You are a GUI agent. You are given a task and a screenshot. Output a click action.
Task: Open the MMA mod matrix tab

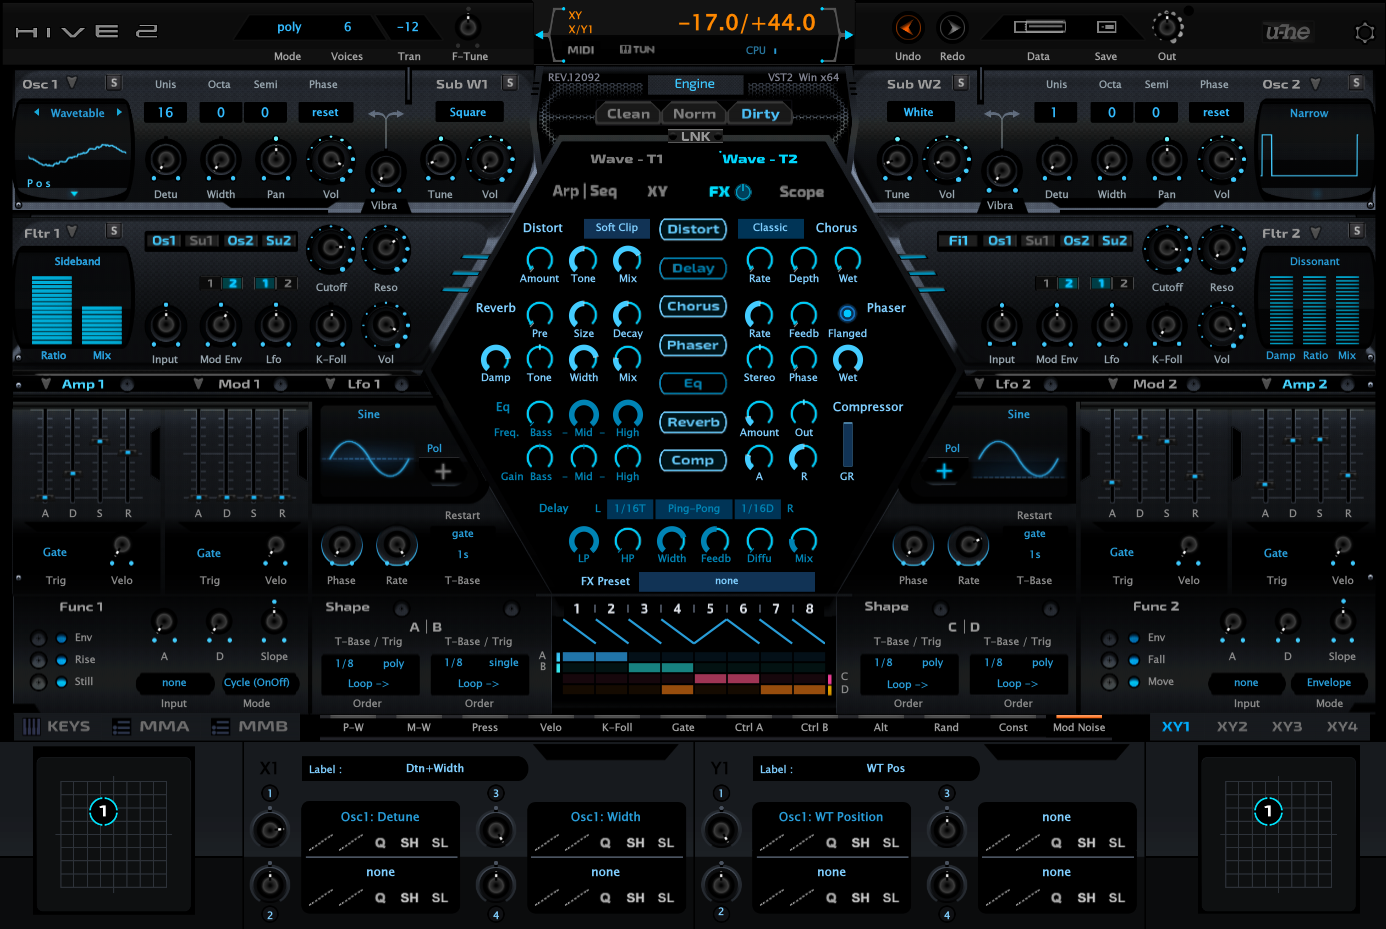click(153, 727)
